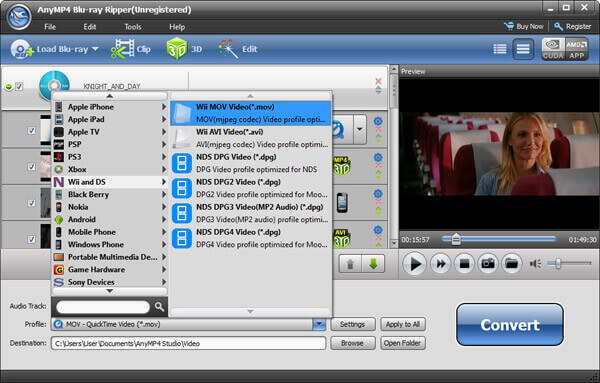Toggle the third title row checkbox
Screen dimensions: 600x383
(32, 203)
